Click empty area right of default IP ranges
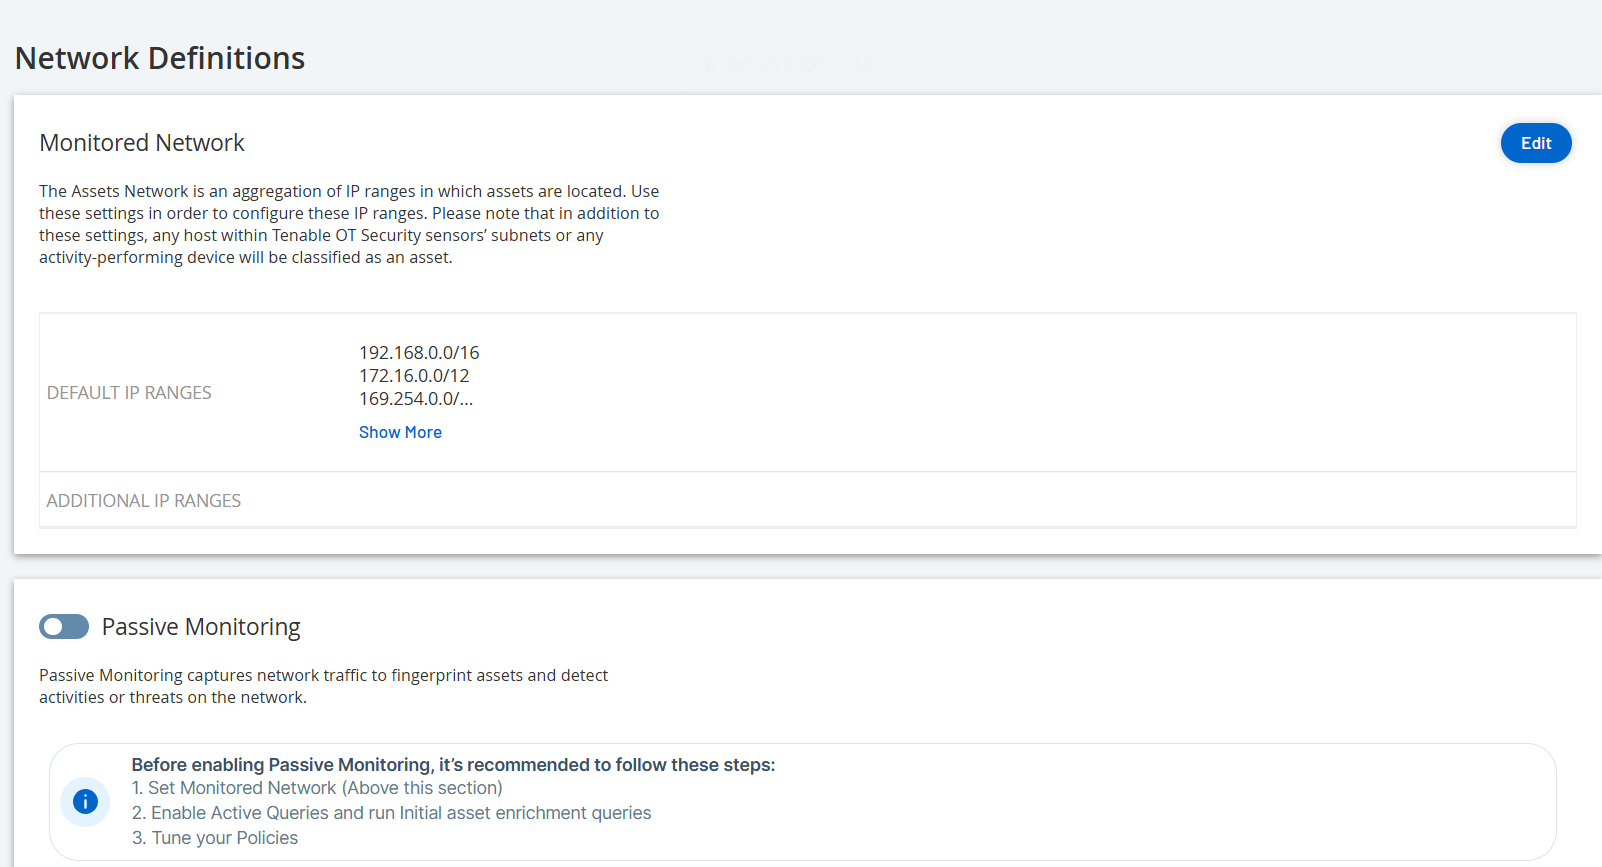Viewport: 1602px width, 867px height. point(1000,392)
